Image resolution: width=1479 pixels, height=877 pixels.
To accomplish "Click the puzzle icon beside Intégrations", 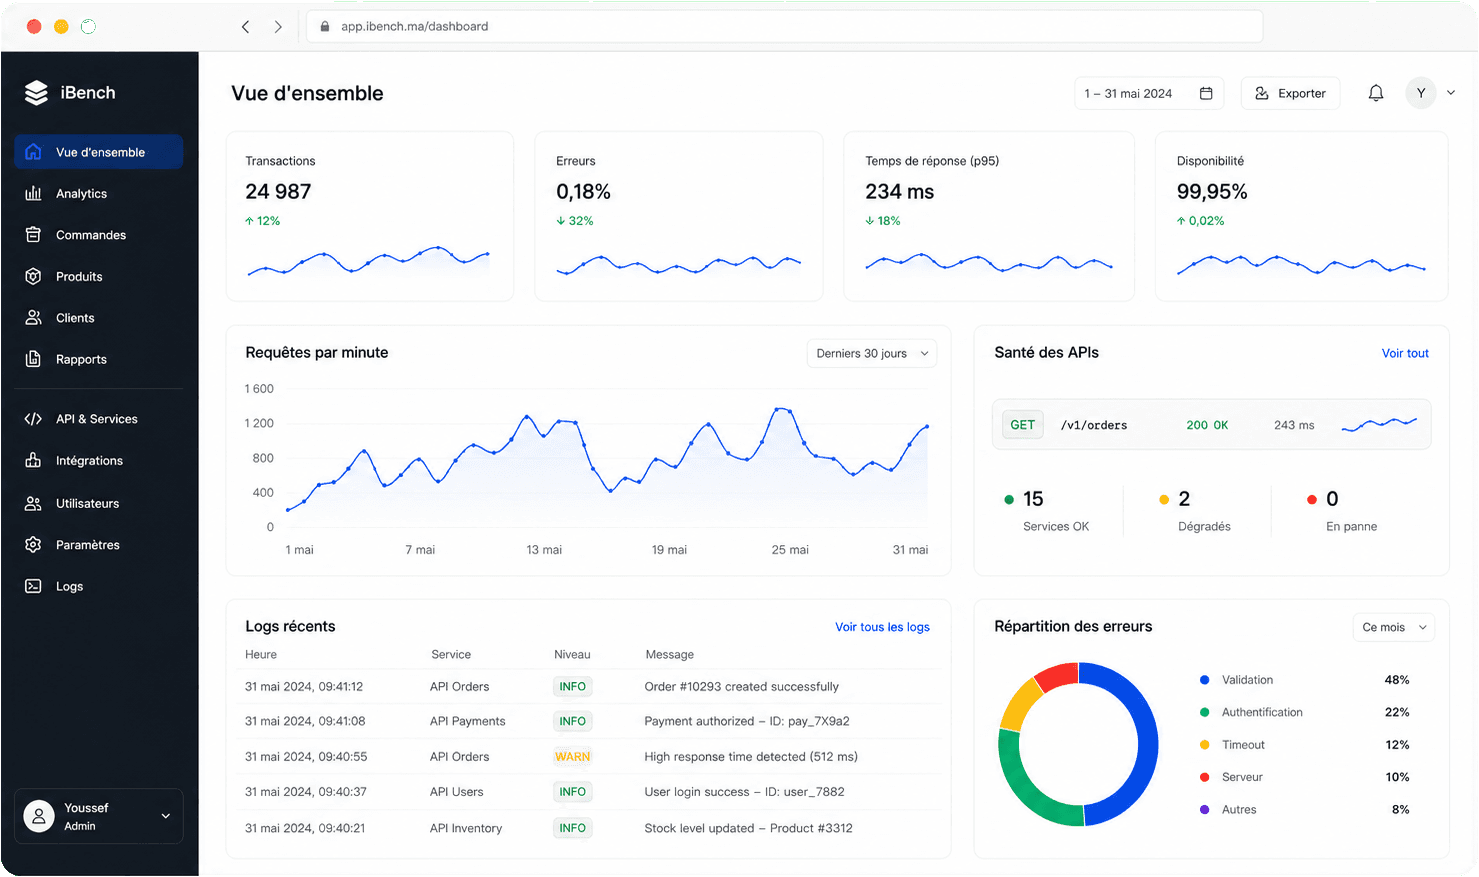I will pyautogui.click(x=33, y=460).
